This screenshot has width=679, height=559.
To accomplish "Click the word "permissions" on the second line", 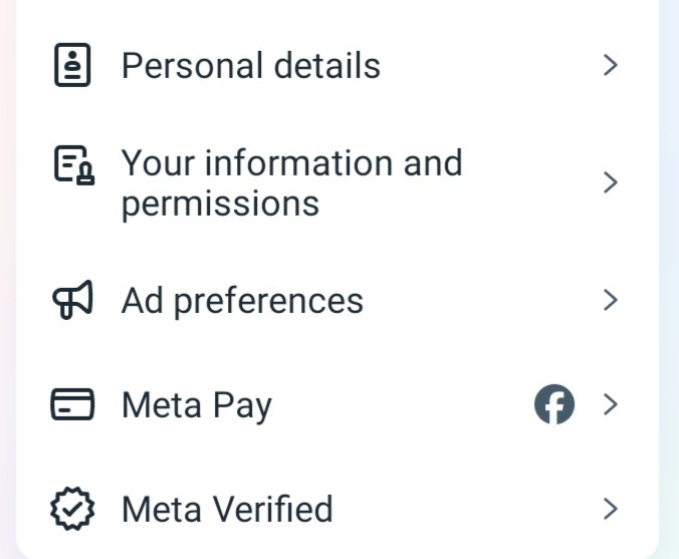I will (x=220, y=204).
